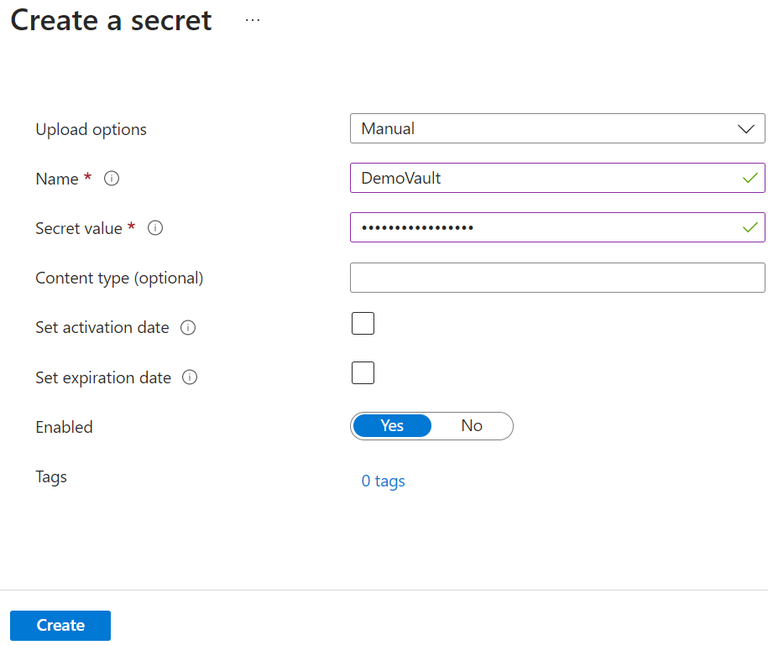Focus the Name field containing DemoVault

click(x=540, y=178)
